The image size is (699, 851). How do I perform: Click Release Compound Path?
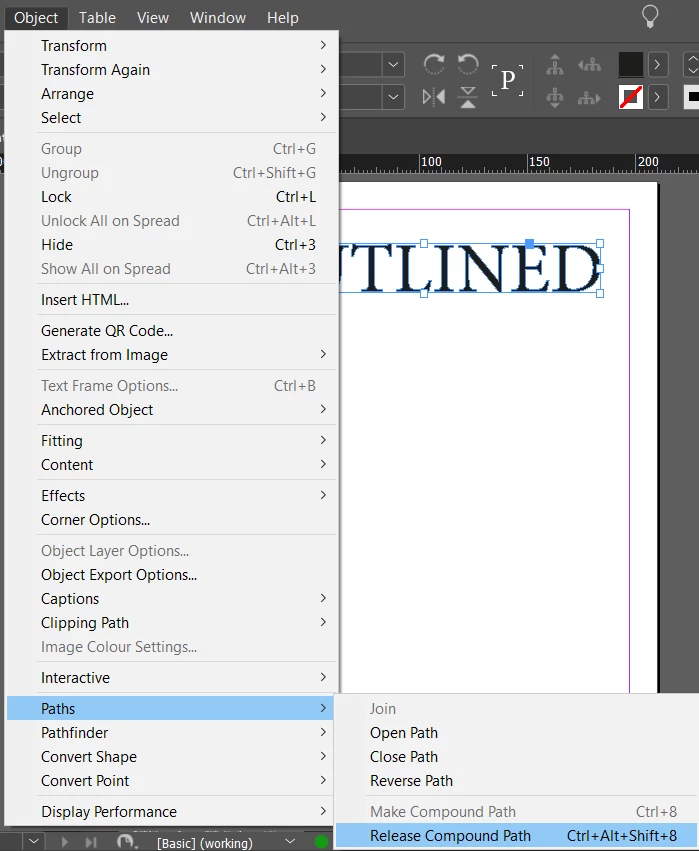tap(516, 836)
